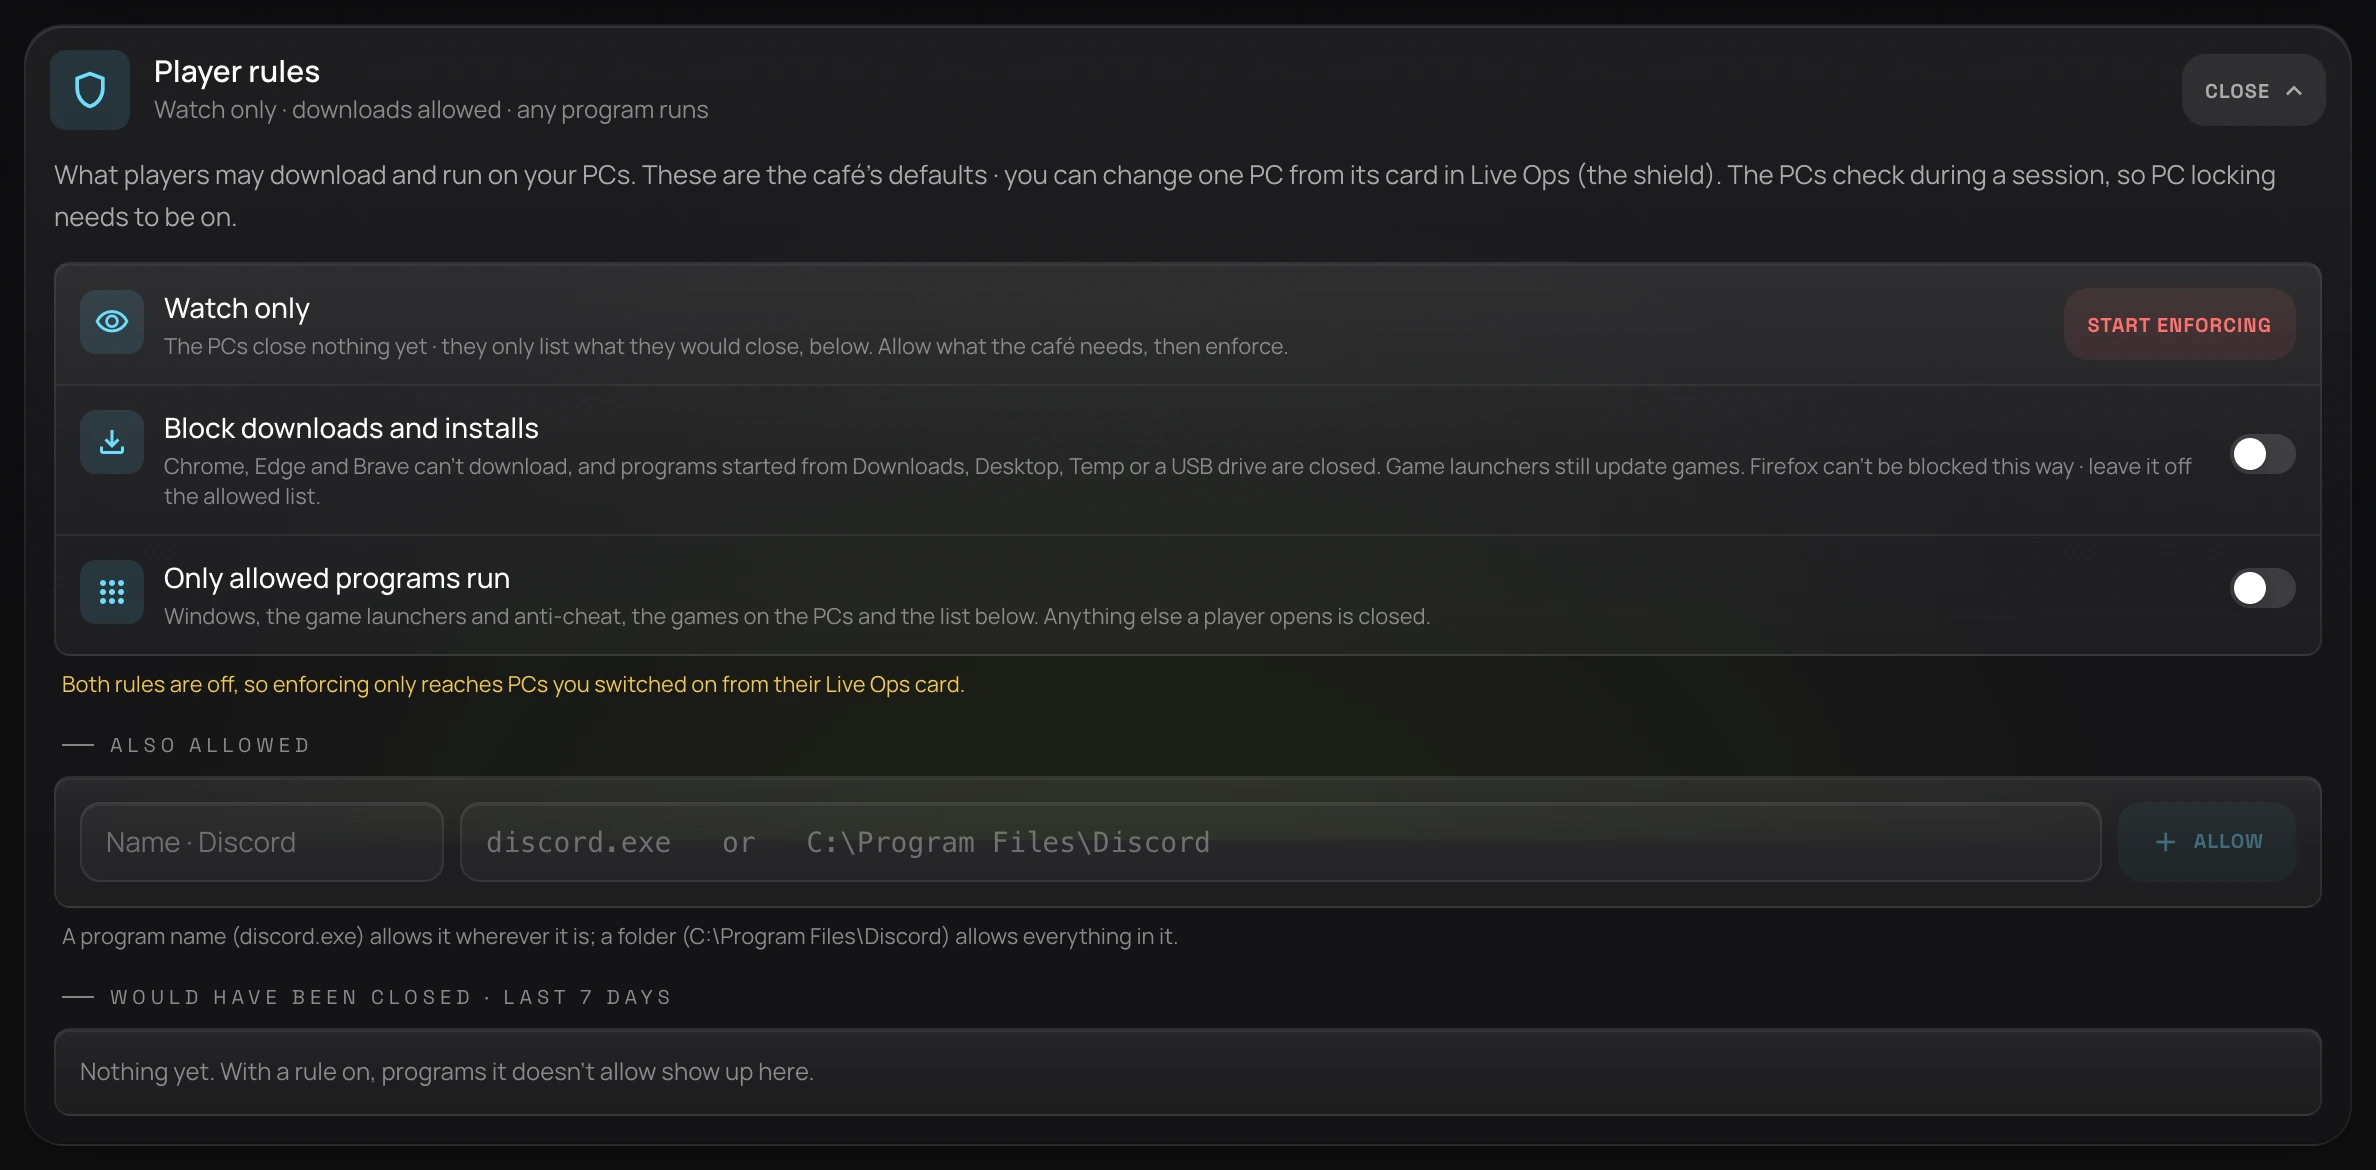Click the Watch only eye icon
Image resolution: width=2376 pixels, height=1170 pixels.
coord(112,322)
